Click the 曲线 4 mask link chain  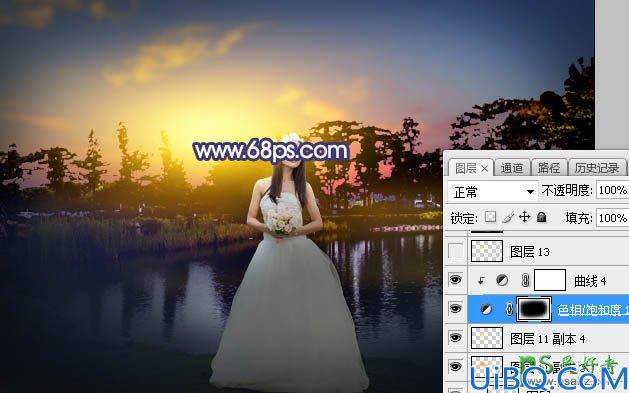click(525, 280)
